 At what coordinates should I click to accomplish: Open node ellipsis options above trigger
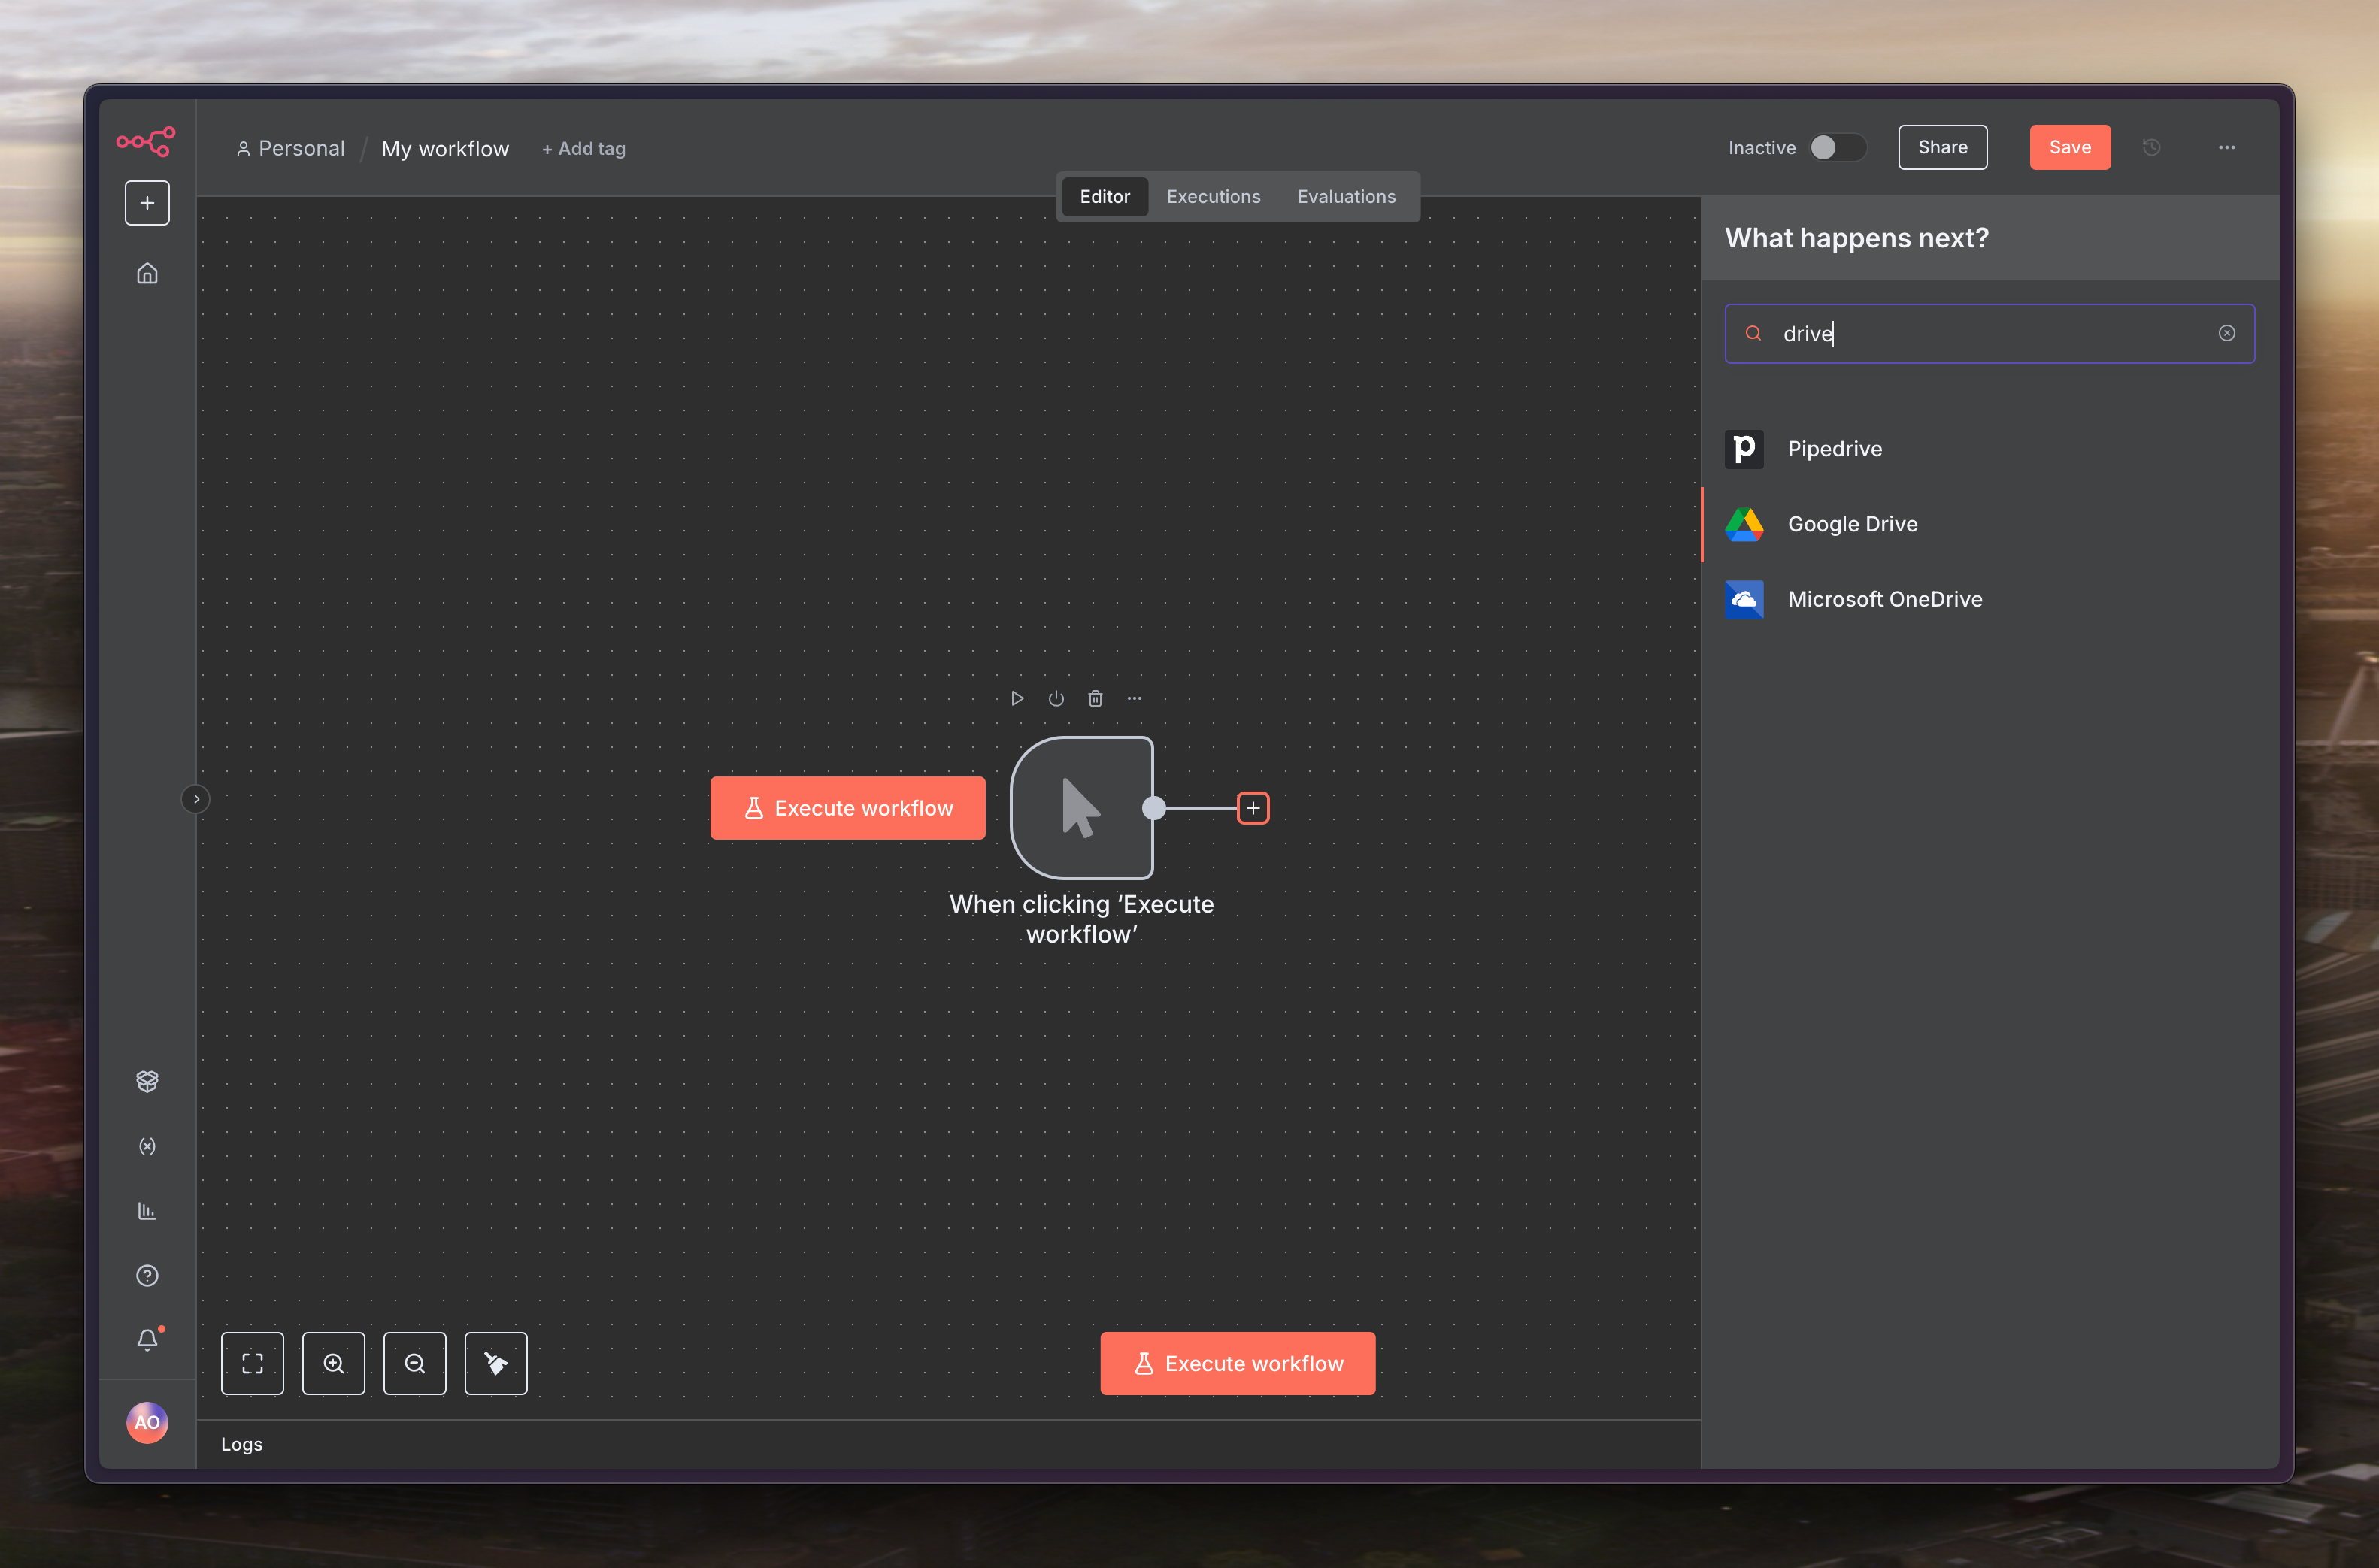click(x=1134, y=698)
